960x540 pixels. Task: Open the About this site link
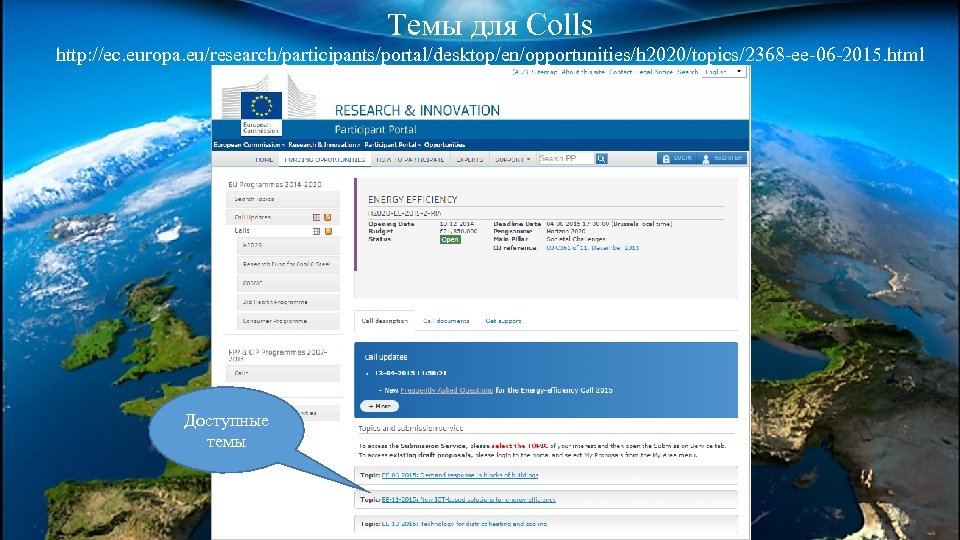583,72
